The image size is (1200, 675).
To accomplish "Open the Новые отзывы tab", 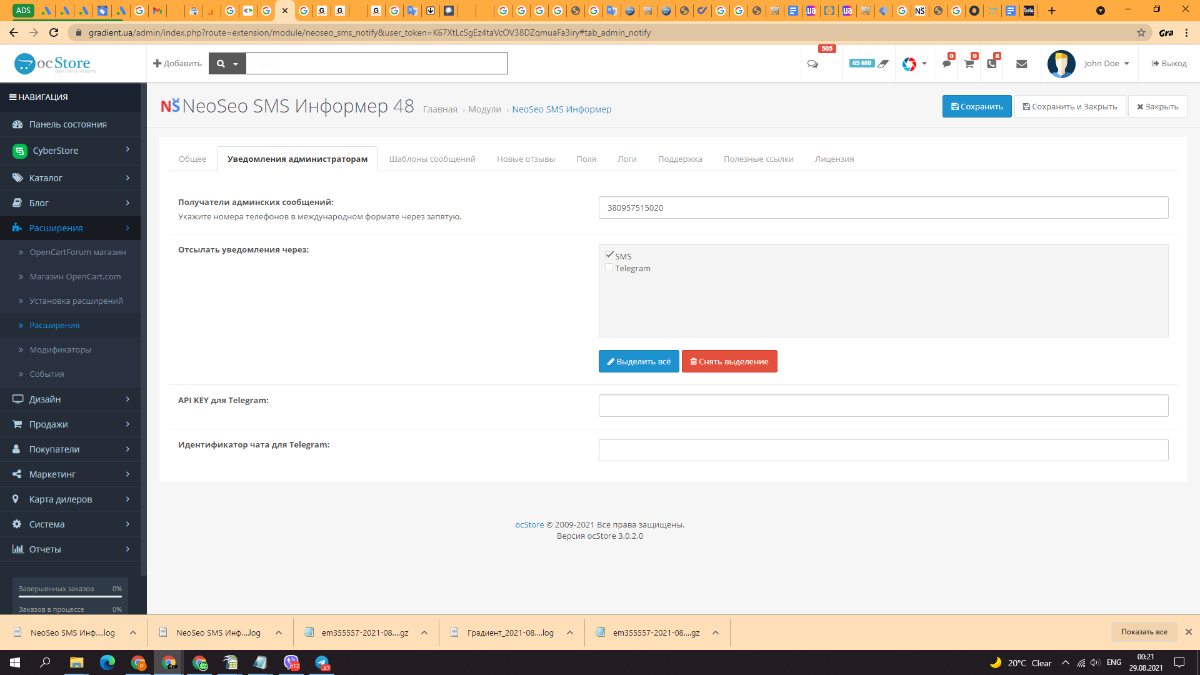I will (526, 159).
